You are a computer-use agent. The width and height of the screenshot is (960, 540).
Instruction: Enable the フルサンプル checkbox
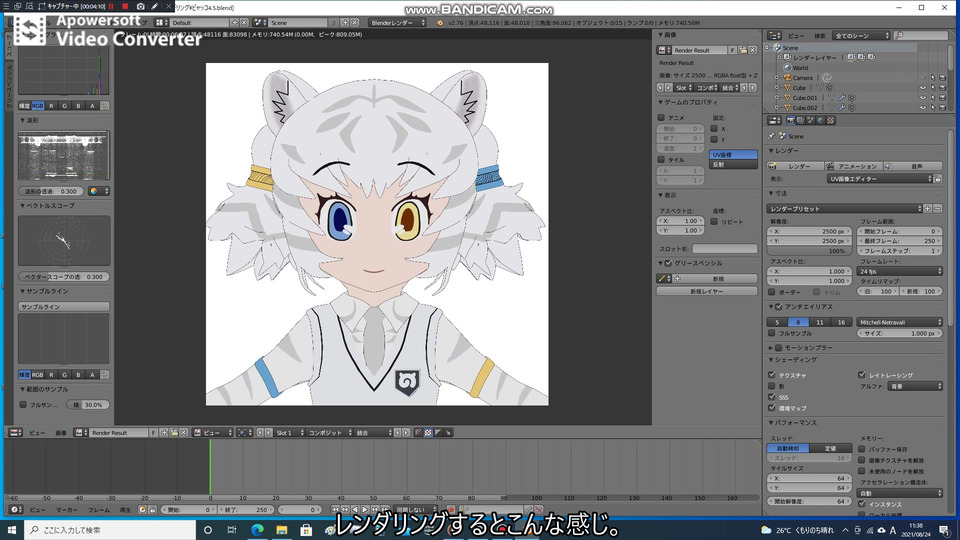[771, 333]
